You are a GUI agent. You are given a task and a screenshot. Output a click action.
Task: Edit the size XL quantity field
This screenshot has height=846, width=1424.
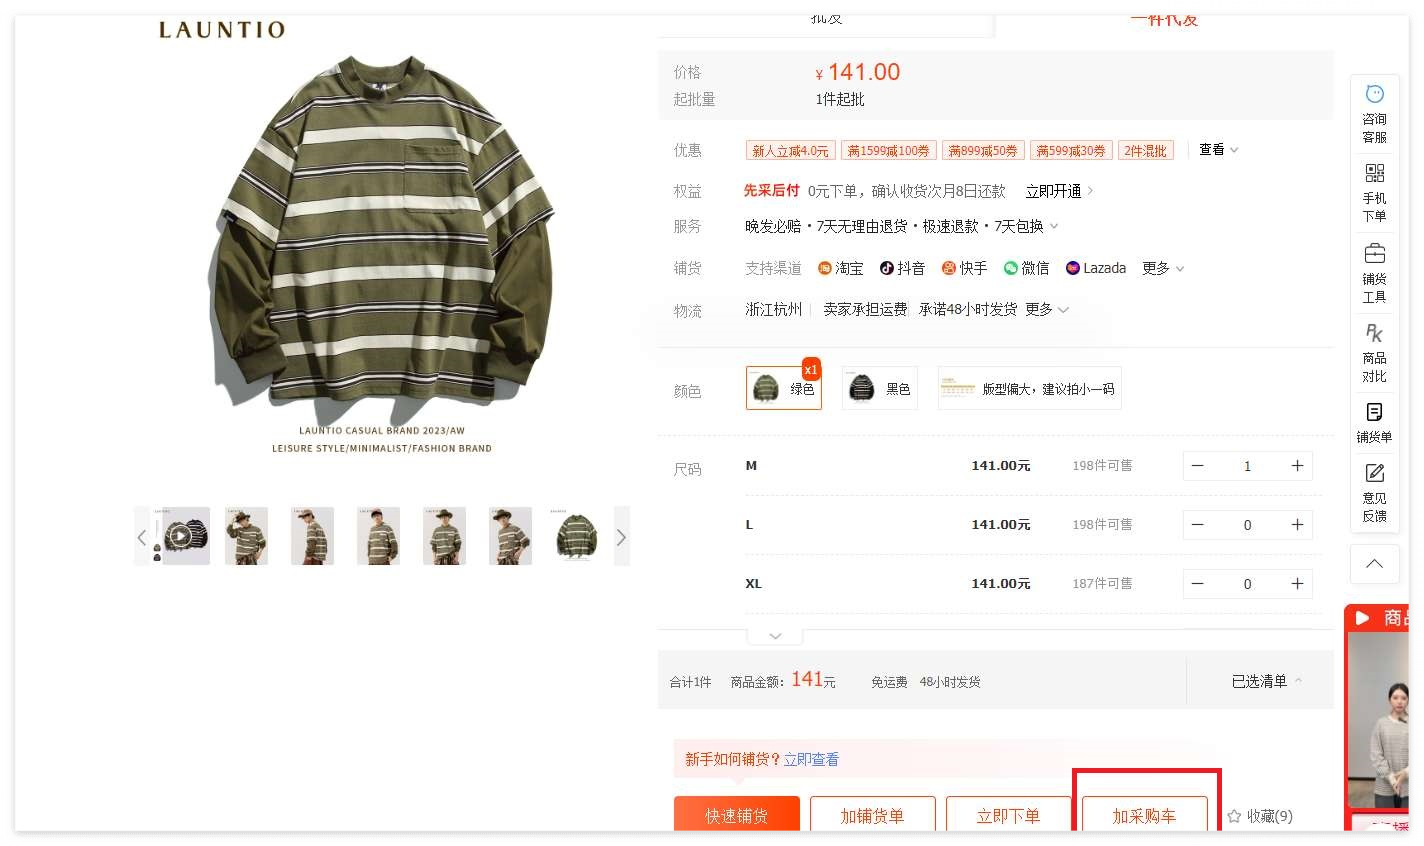(x=1247, y=584)
